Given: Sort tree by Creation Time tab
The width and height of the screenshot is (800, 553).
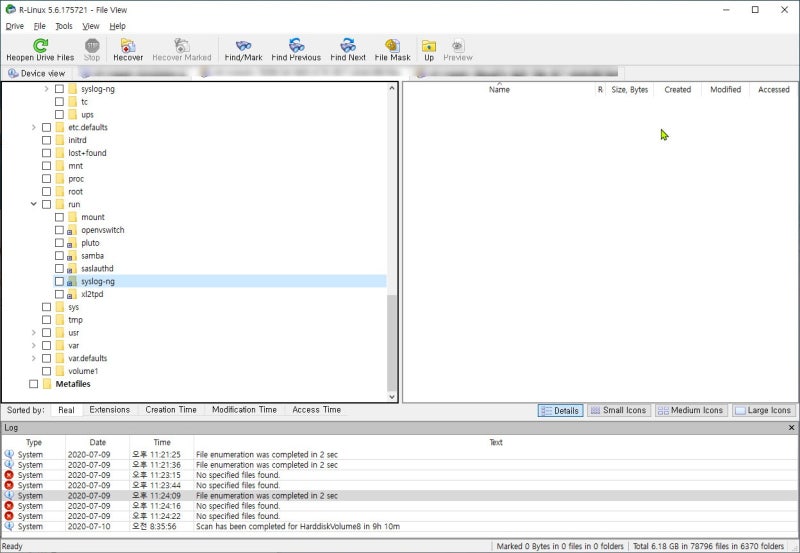Looking at the screenshot, I should click(x=171, y=410).
